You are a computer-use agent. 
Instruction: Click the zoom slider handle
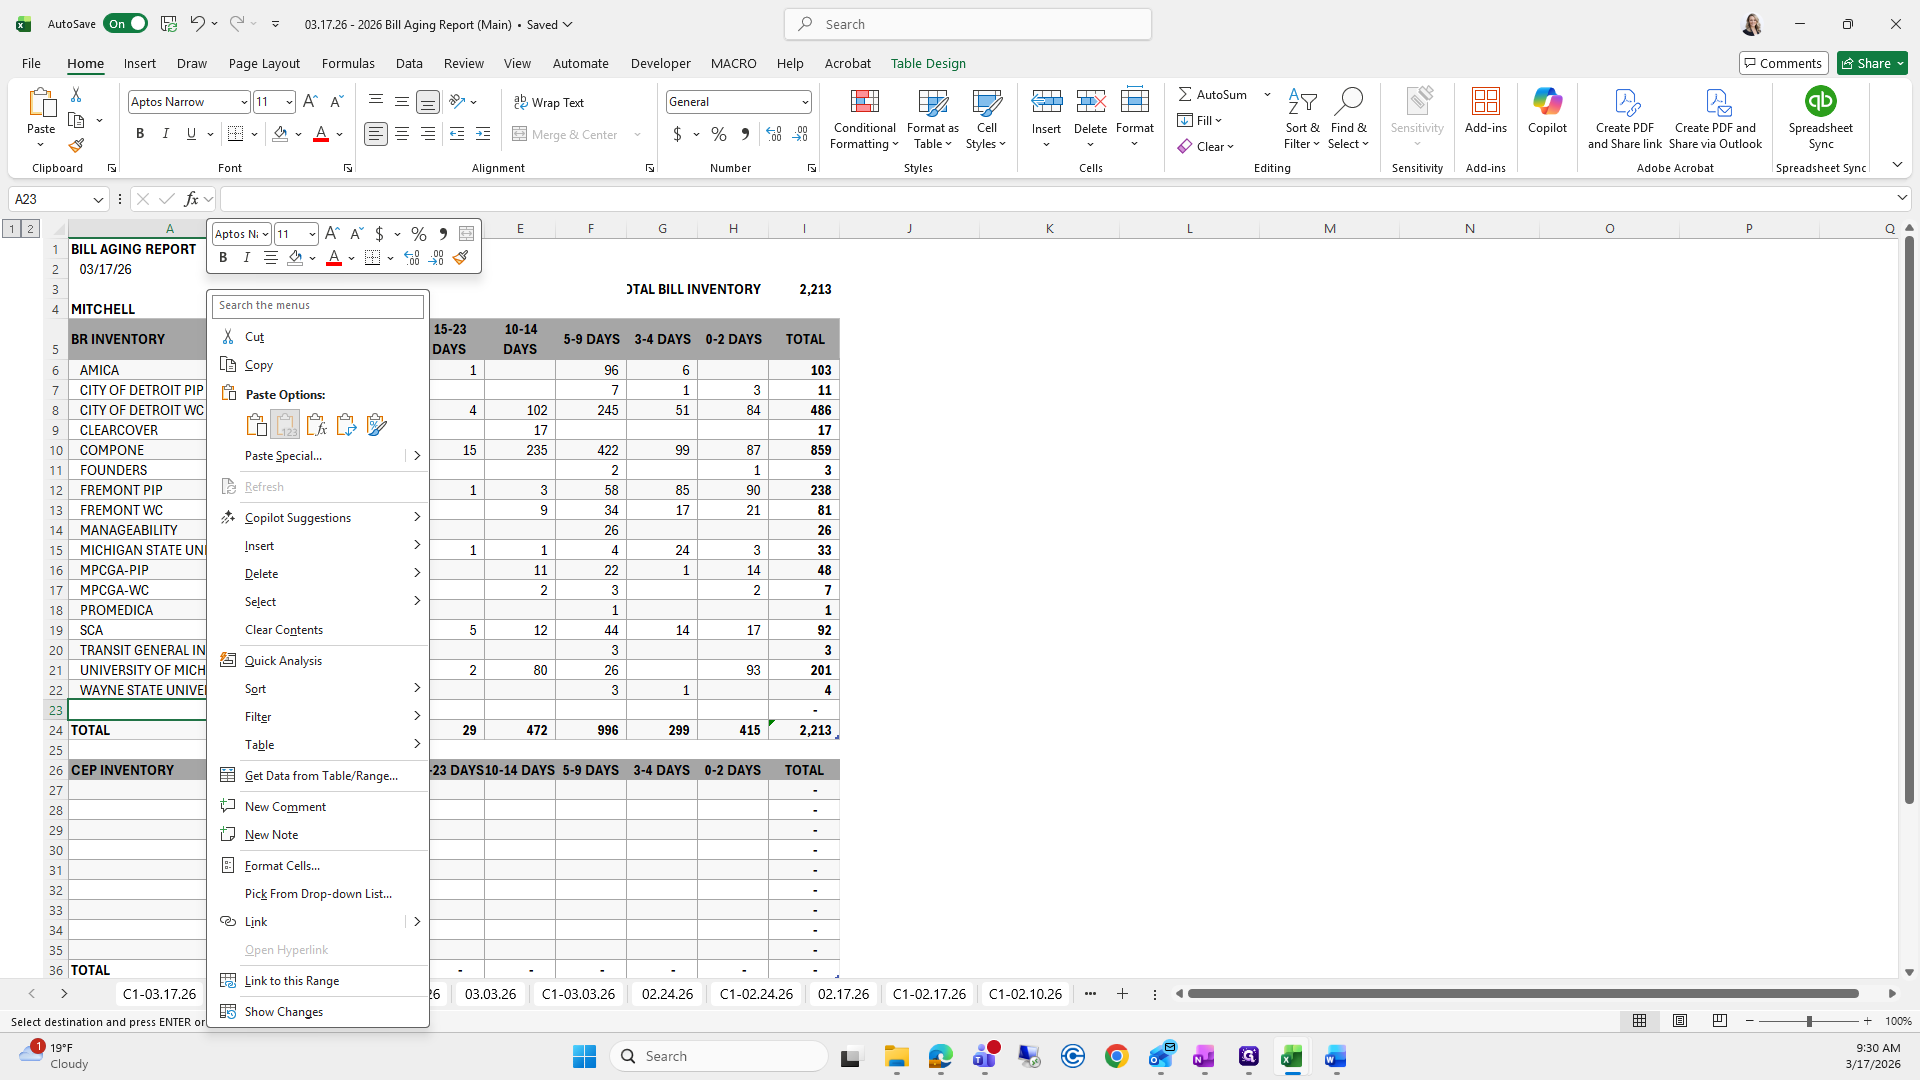[1809, 1021]
